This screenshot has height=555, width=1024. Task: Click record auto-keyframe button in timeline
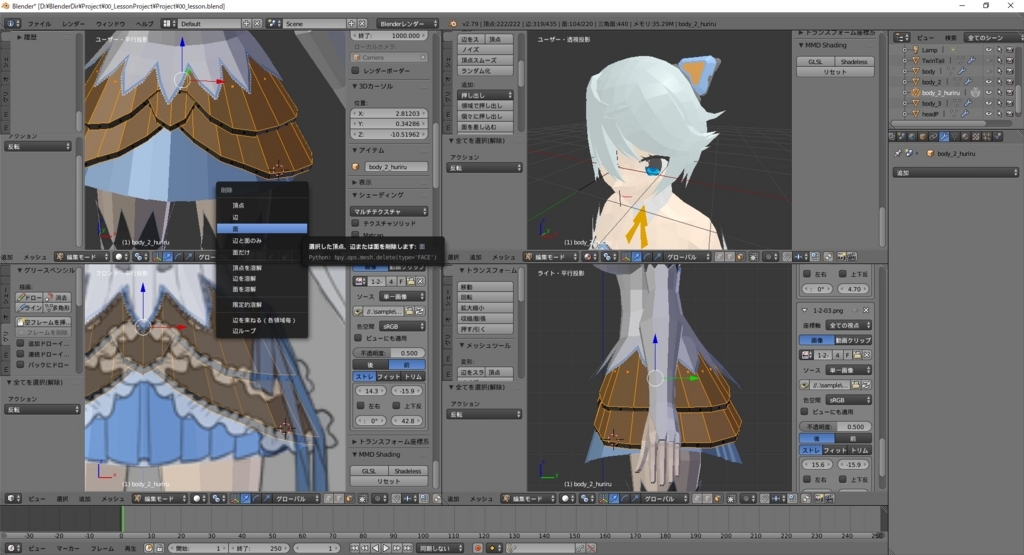point(477,548)
